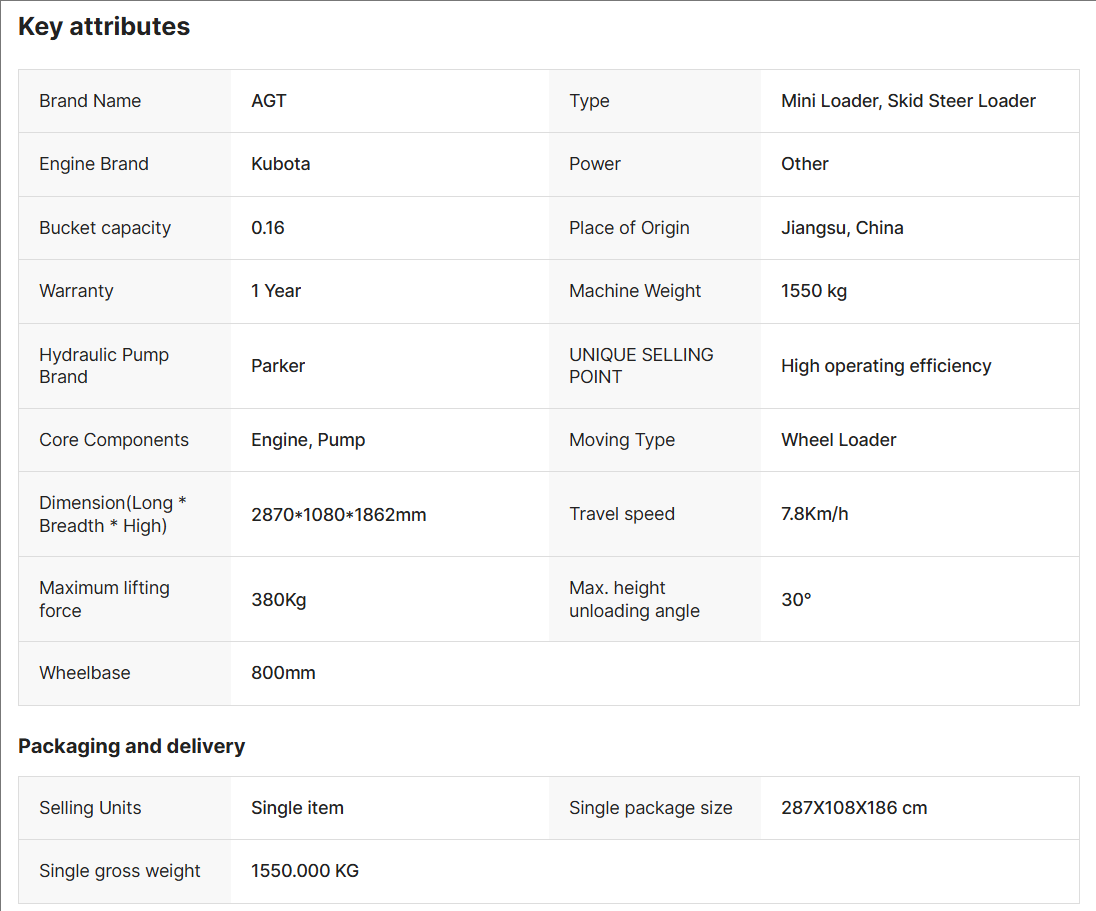Click the 380Kg maximum lifting force value
1096x911 pixels.
coord(278,600)
